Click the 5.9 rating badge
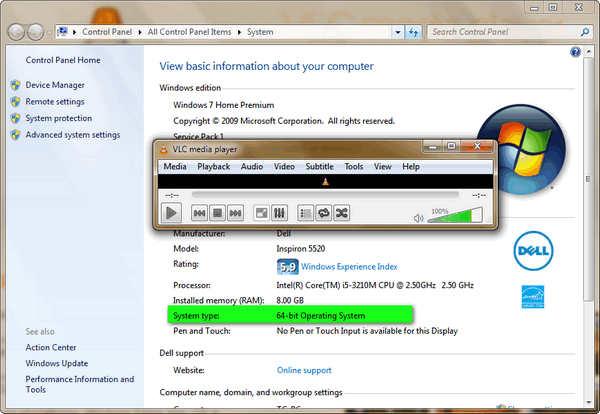This screenshot has height=414, width=600. click(x=288, y=267)
